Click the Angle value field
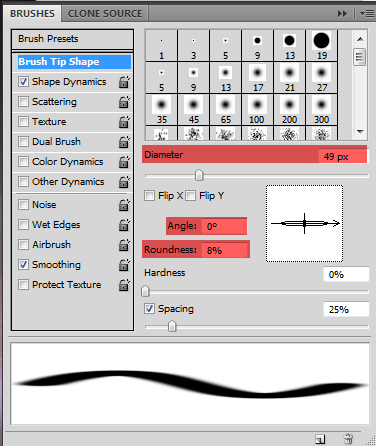 coord(224,226)
